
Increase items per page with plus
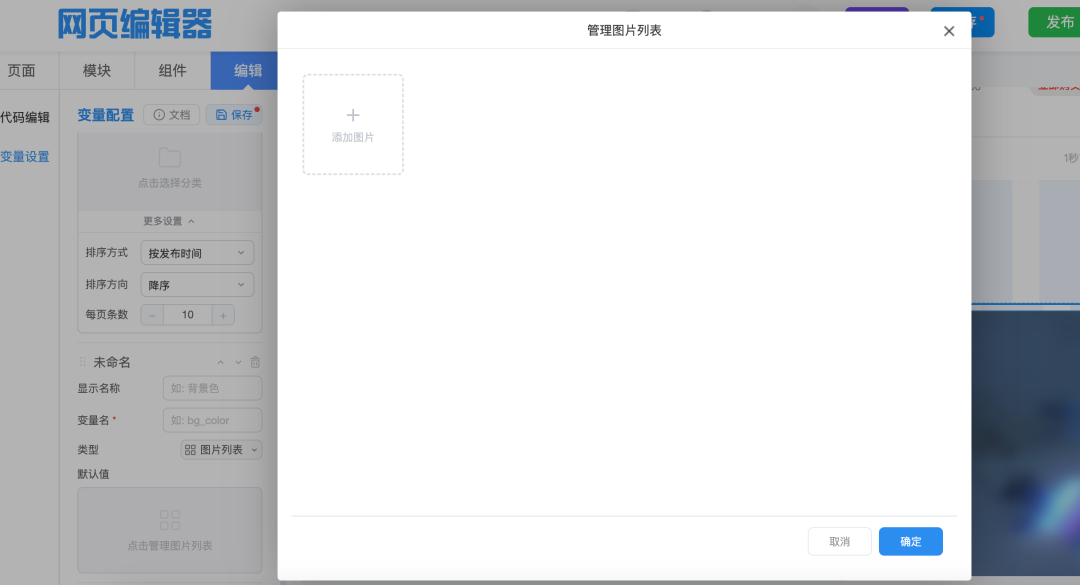click(223, 315)
